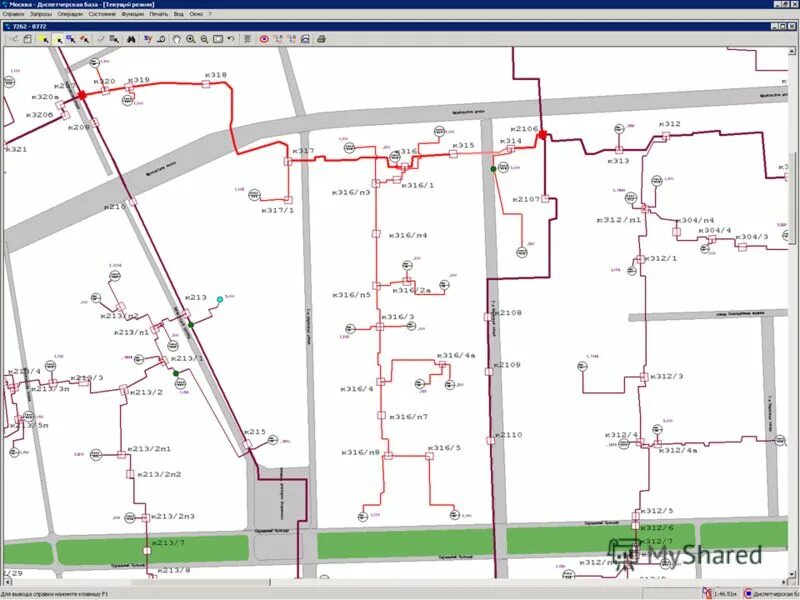Select the red arrow selection tool
This screenshot has width=800, height=600.
click(x=85, y=39)
